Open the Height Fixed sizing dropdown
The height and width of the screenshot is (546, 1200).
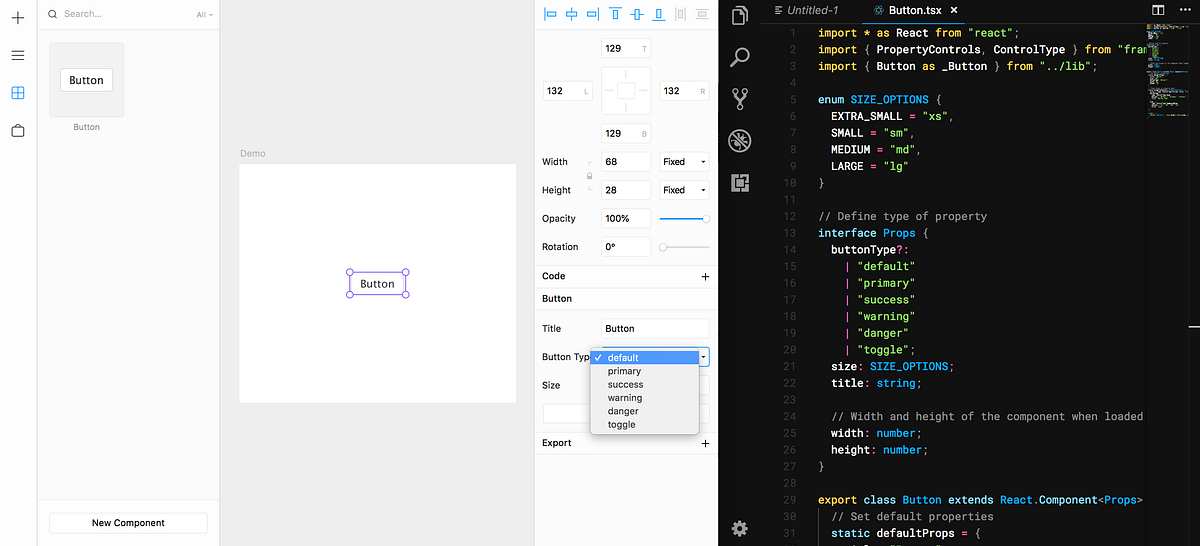click(685, 190)
